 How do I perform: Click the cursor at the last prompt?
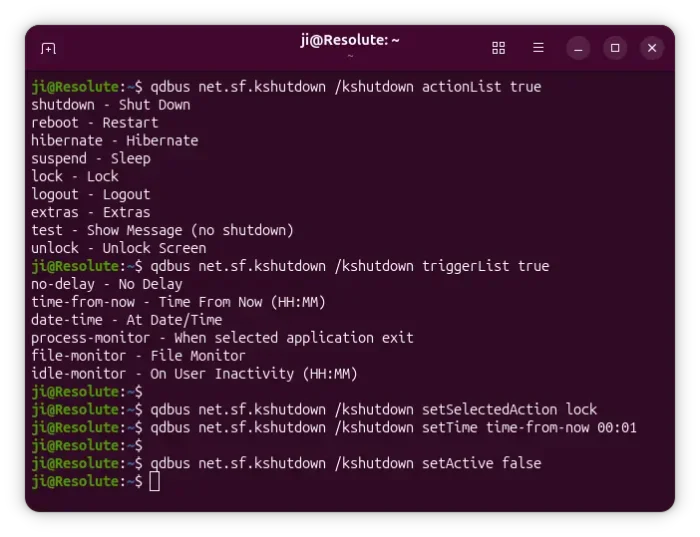tap(154, 482)
